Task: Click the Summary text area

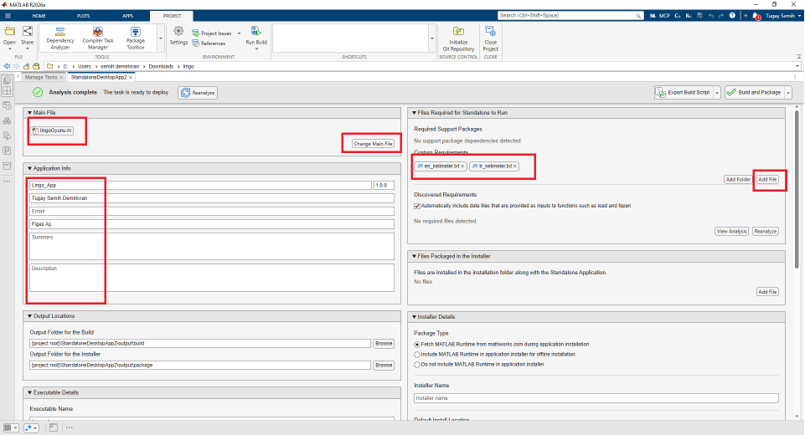Action: coord(212,247)
